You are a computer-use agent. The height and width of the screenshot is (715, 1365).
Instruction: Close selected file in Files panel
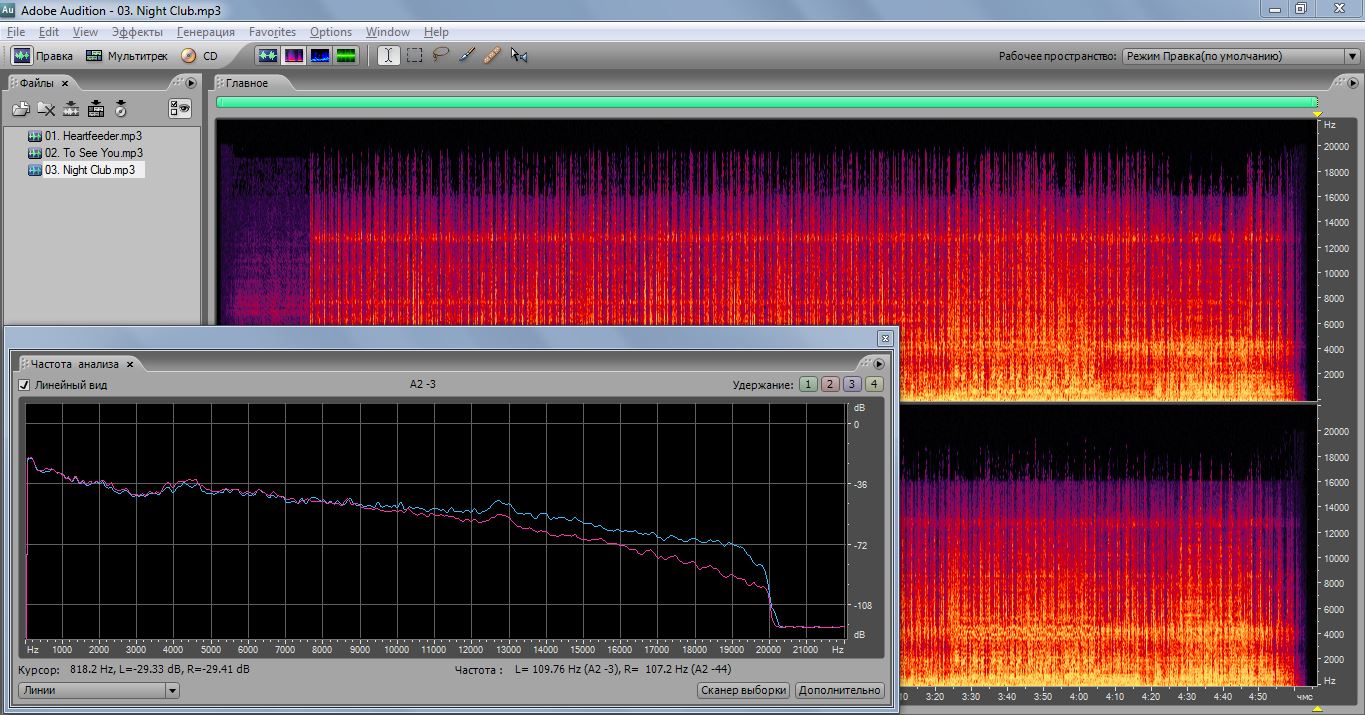[46, 109]
